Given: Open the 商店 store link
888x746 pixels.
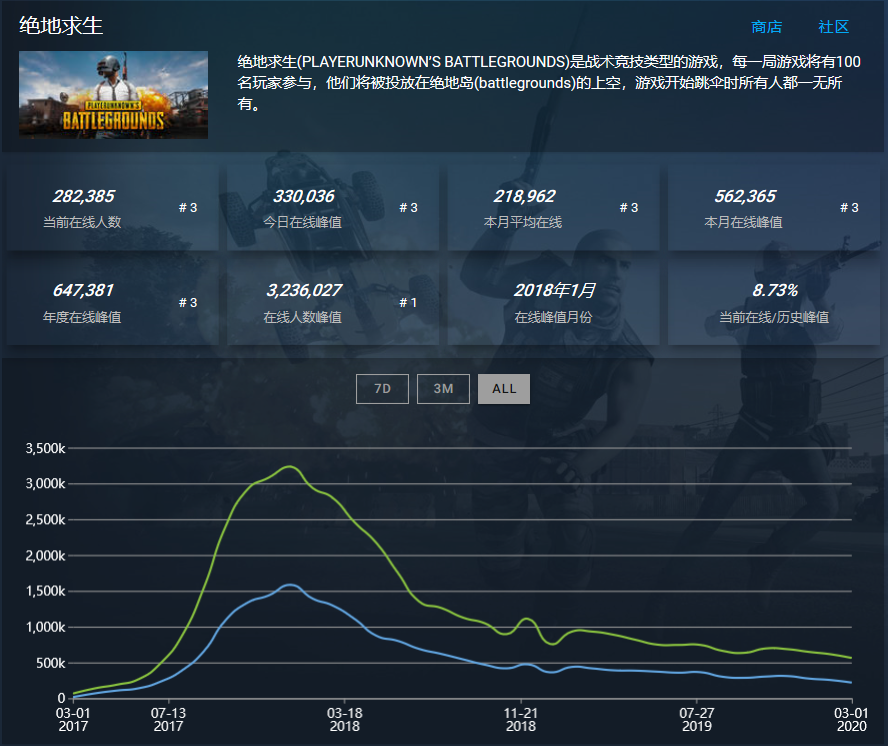Looking at the screenshot, I should [x=766, y=27].
